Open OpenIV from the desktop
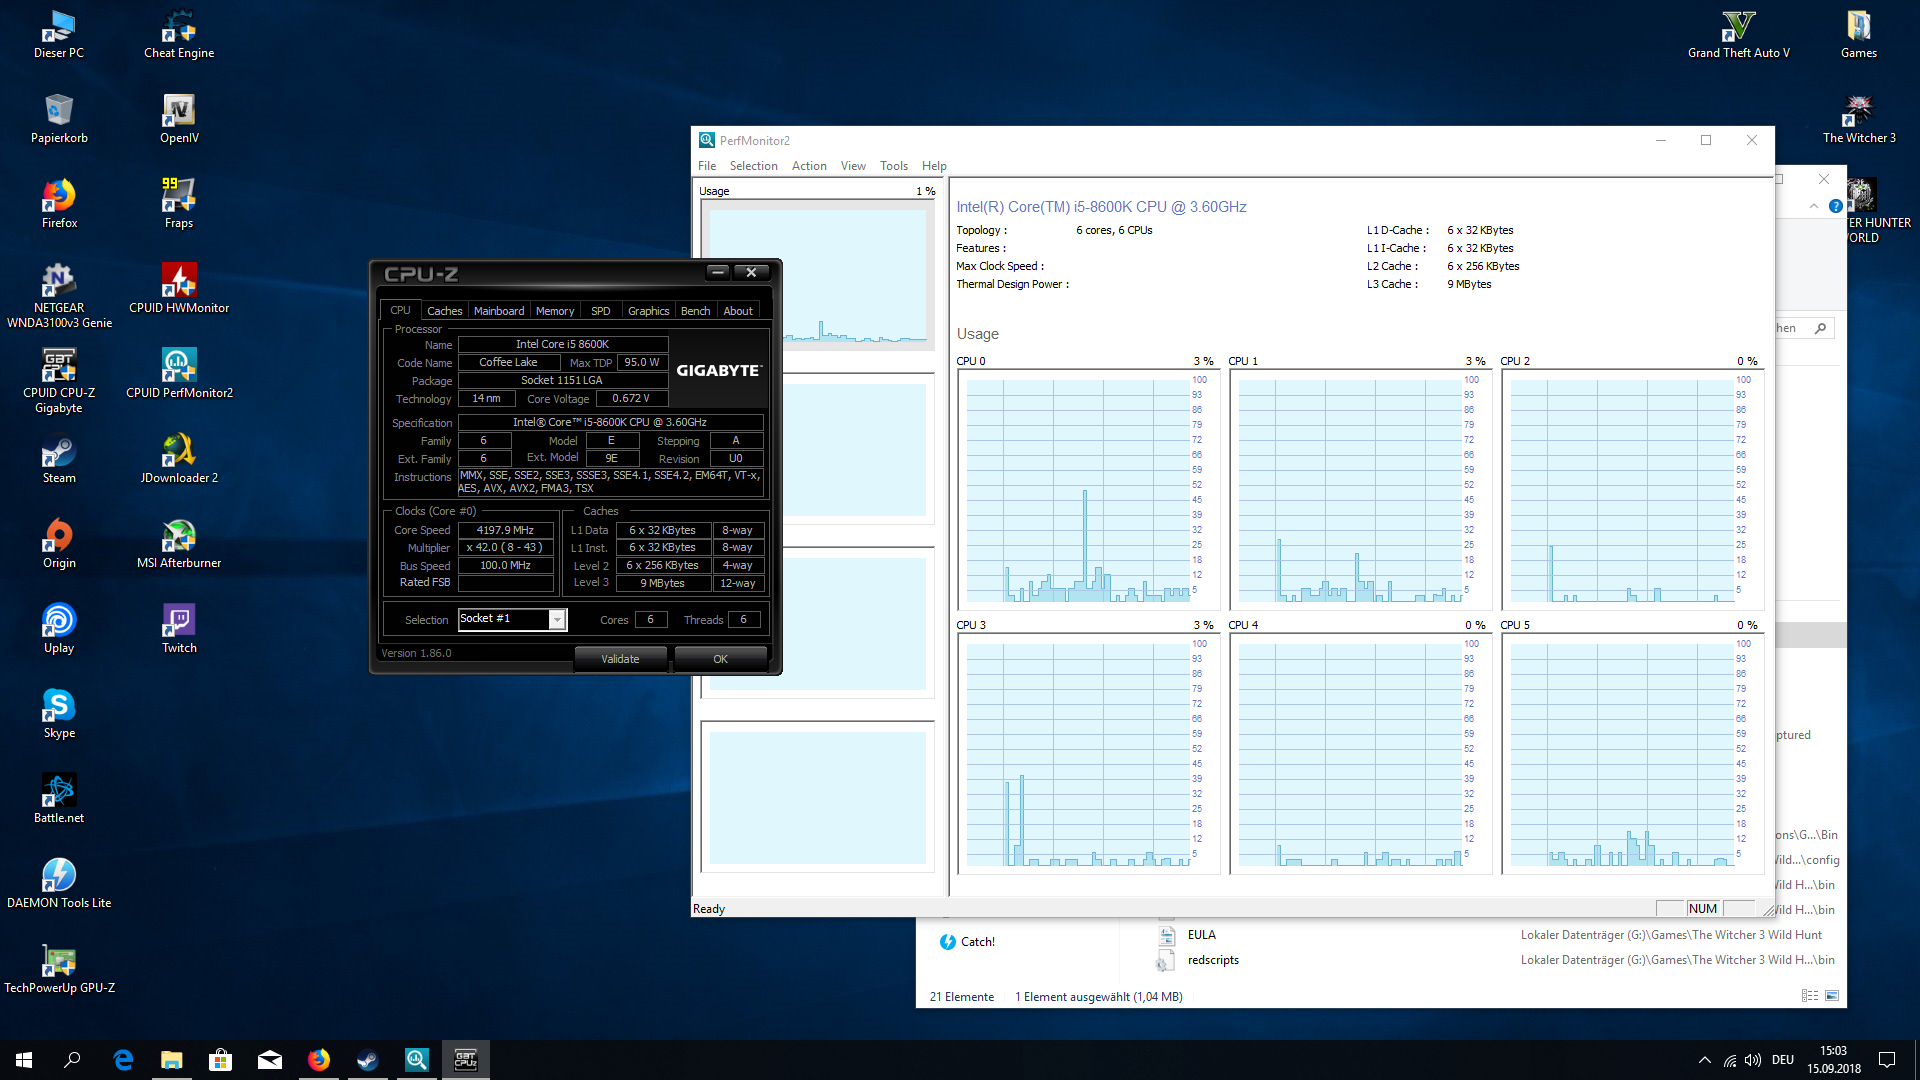Viewport: 1920px width, 1080px height. point(178,110)
